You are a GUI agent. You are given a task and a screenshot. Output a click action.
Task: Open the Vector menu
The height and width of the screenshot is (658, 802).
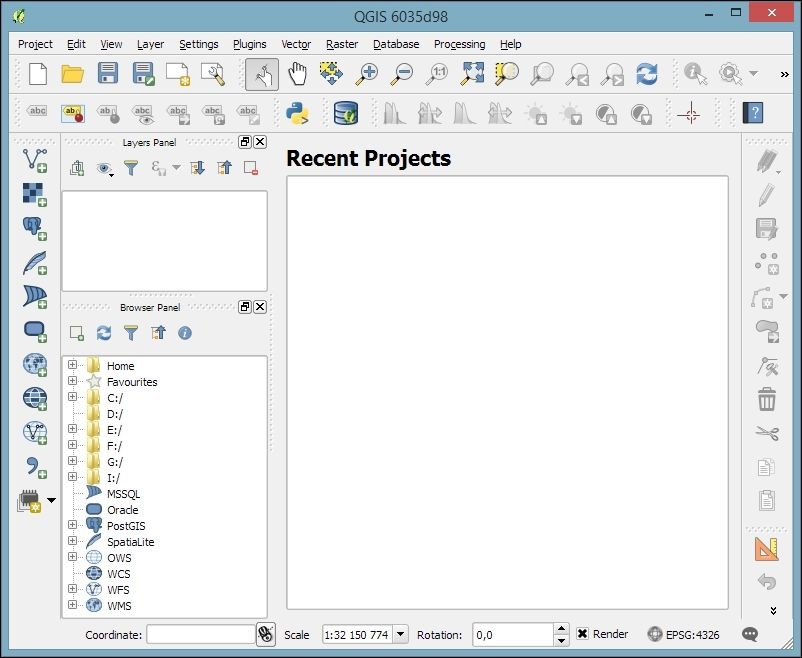296,44
